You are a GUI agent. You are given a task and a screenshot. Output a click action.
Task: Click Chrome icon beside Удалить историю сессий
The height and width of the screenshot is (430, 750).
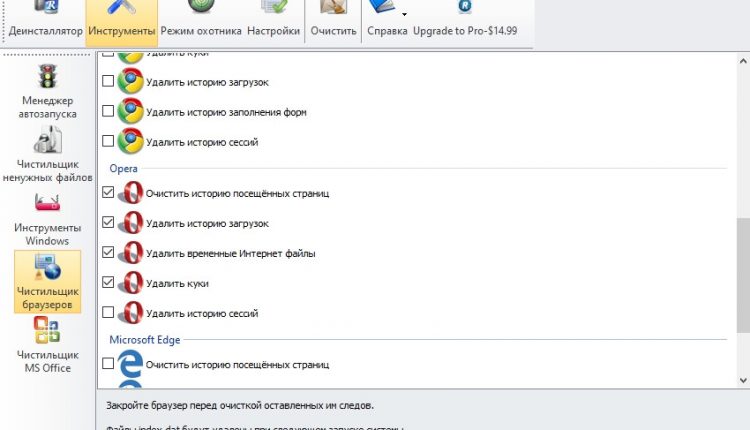pyautogui.click(x=130, y=141)
